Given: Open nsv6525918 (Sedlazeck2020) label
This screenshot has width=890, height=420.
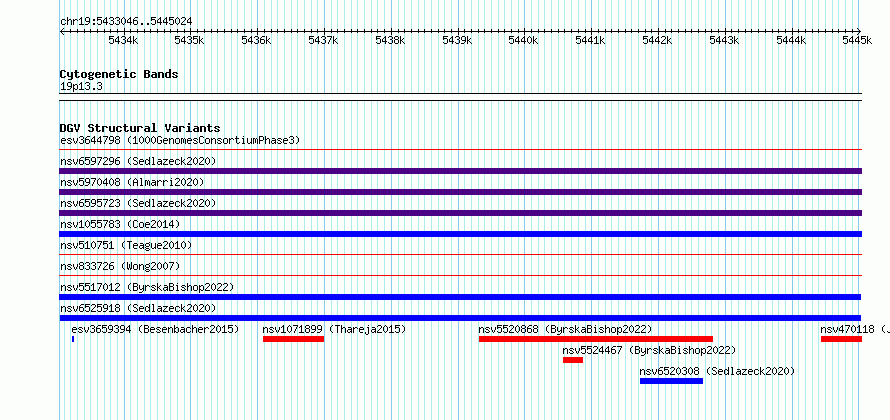Looking at the screenshot, I should tap(138, 308).
